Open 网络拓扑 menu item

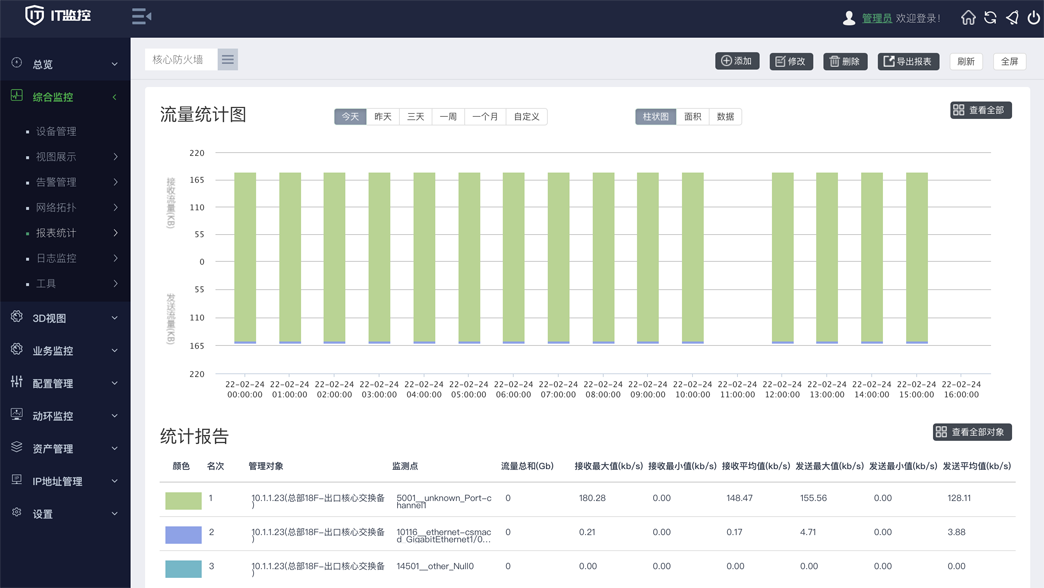pyautogui.click(x=56, y=207)
